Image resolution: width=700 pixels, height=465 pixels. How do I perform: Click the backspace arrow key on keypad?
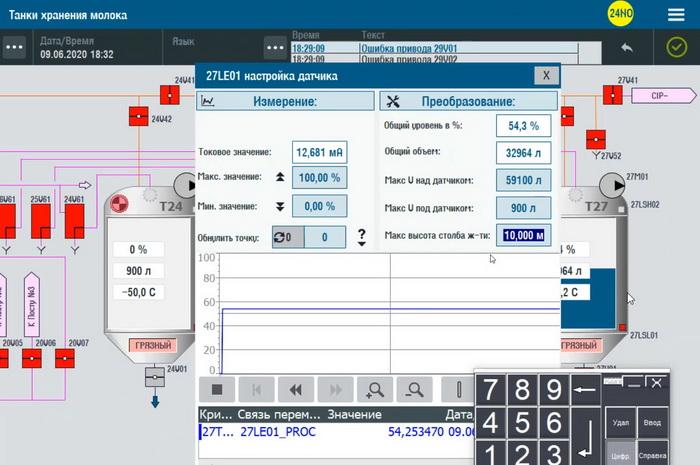point(585,390)
